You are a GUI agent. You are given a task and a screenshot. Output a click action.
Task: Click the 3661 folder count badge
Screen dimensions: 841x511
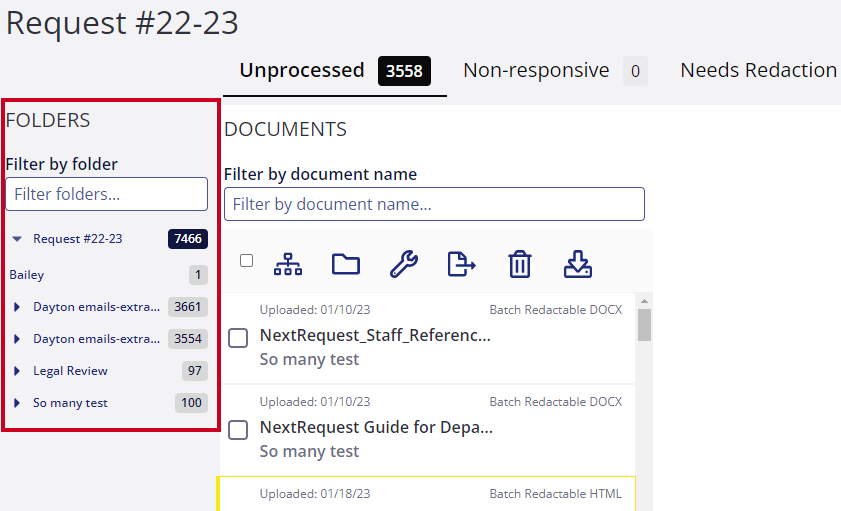(x=188, y=307)
